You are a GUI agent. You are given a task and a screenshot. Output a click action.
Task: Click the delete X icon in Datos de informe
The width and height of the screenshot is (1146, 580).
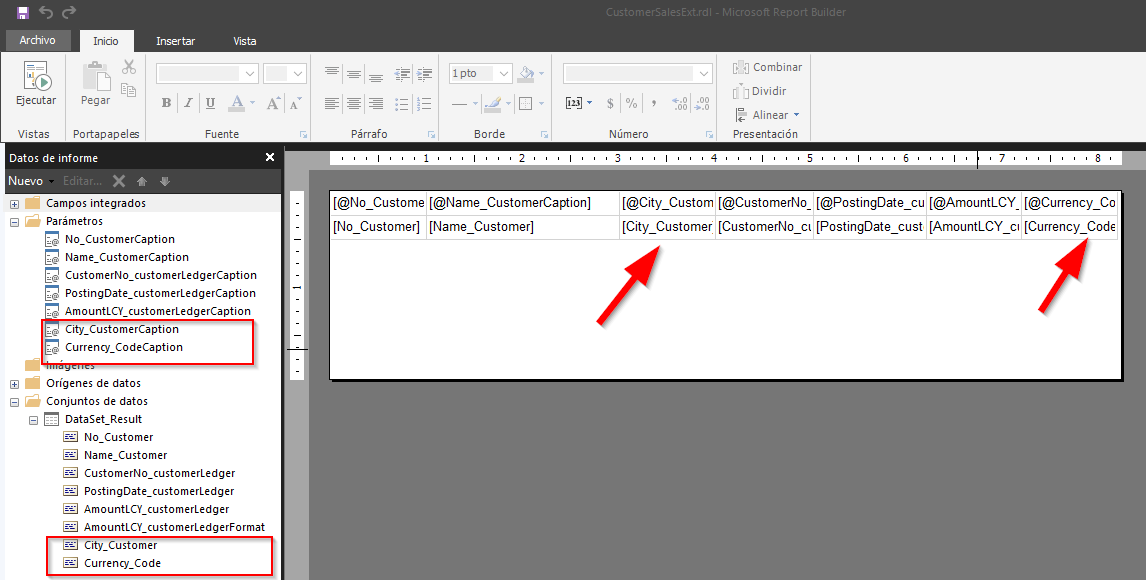coord(119,181)
